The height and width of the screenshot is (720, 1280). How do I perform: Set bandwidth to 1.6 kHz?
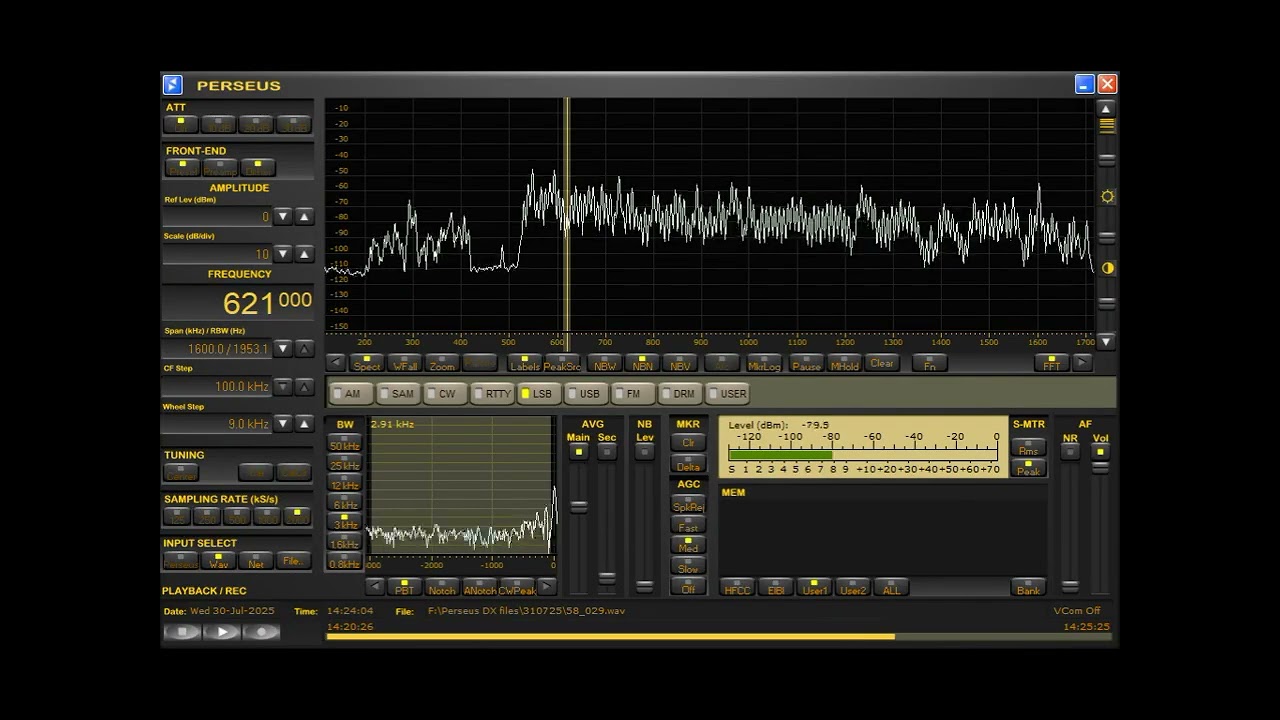click(344, 542)
